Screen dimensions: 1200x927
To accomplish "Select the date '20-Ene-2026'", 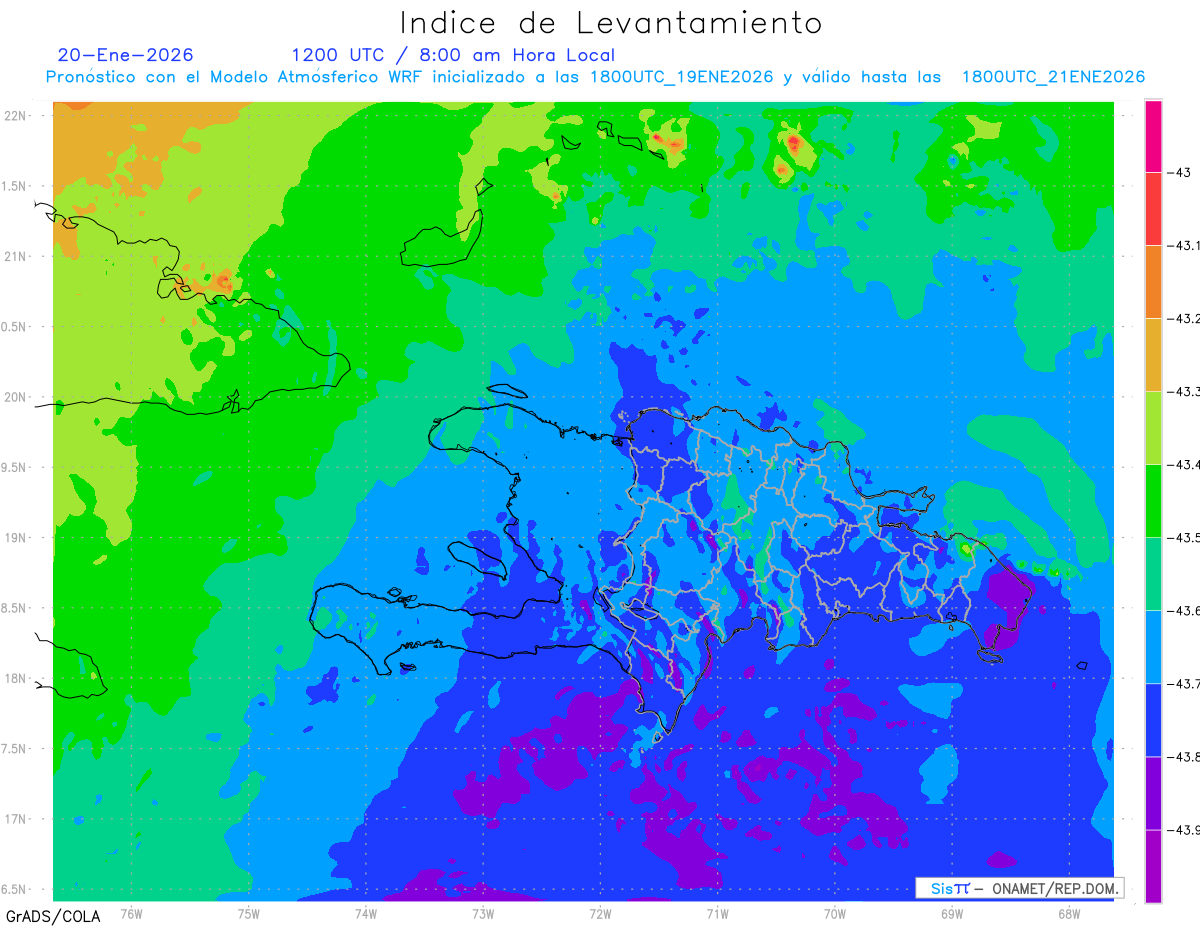I will pyautogui.click(x=126, y=55).
